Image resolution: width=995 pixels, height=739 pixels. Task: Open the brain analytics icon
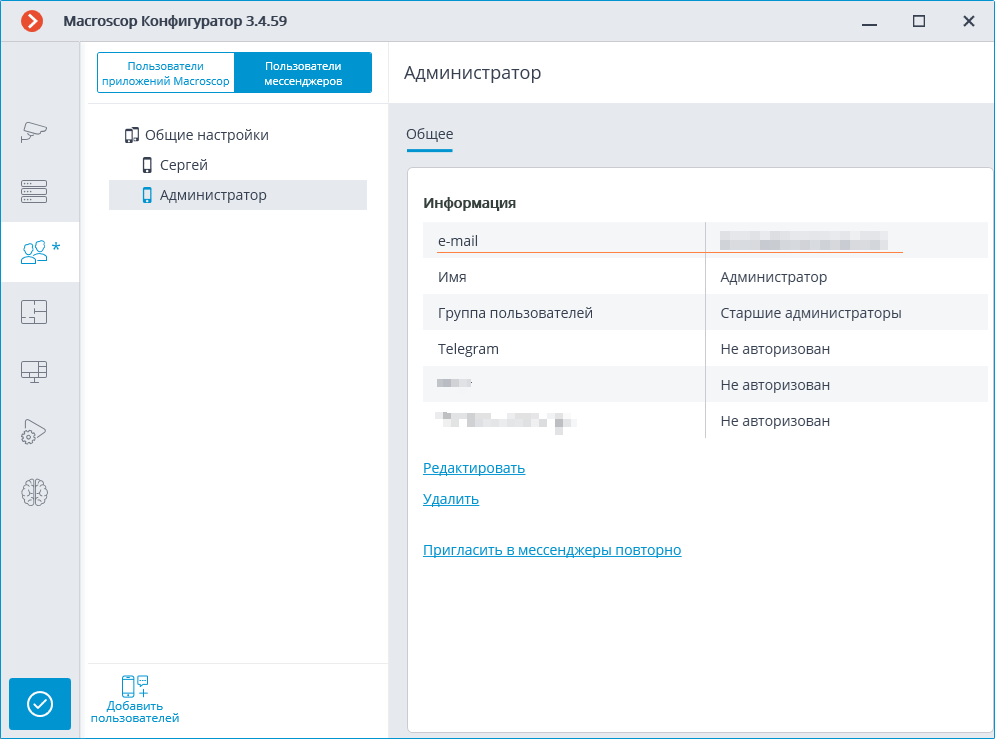tap(35, 492)
